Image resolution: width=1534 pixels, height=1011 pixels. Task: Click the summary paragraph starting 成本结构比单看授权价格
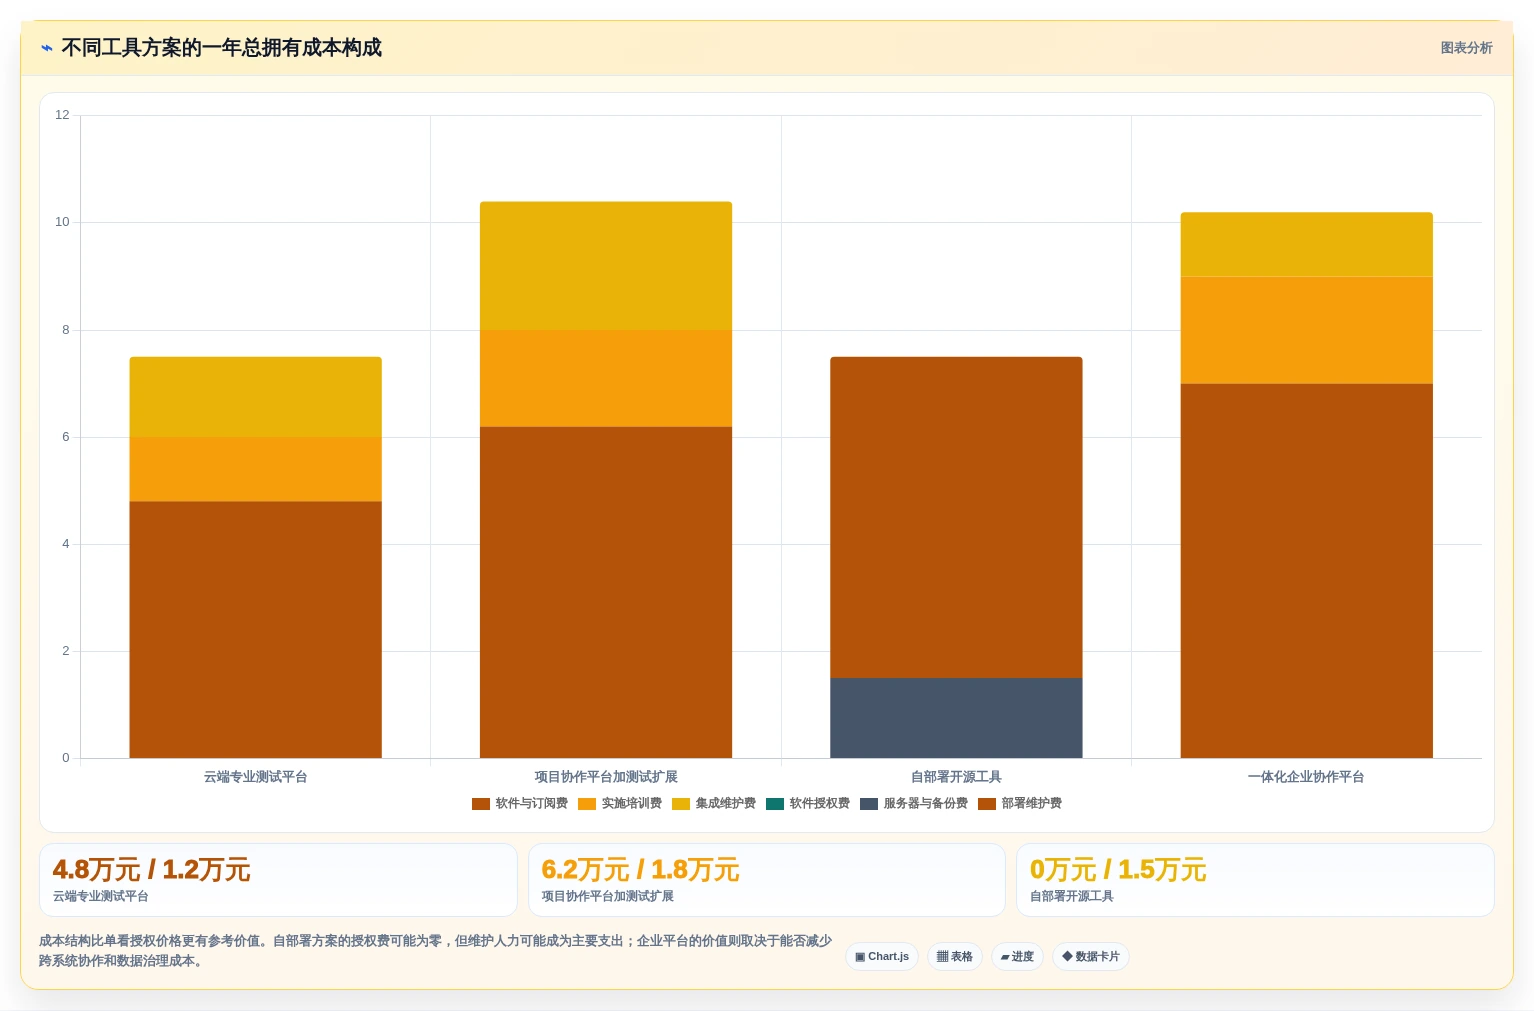point(435,951)
